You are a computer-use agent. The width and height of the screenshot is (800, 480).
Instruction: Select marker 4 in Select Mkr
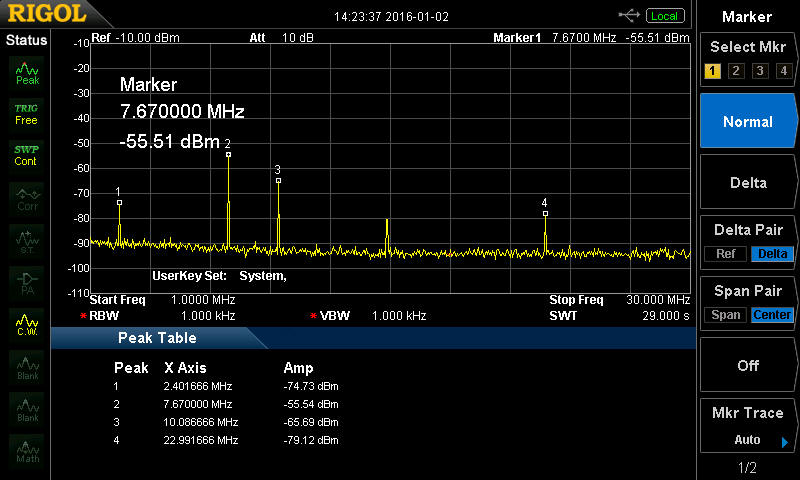click(783, 70)
